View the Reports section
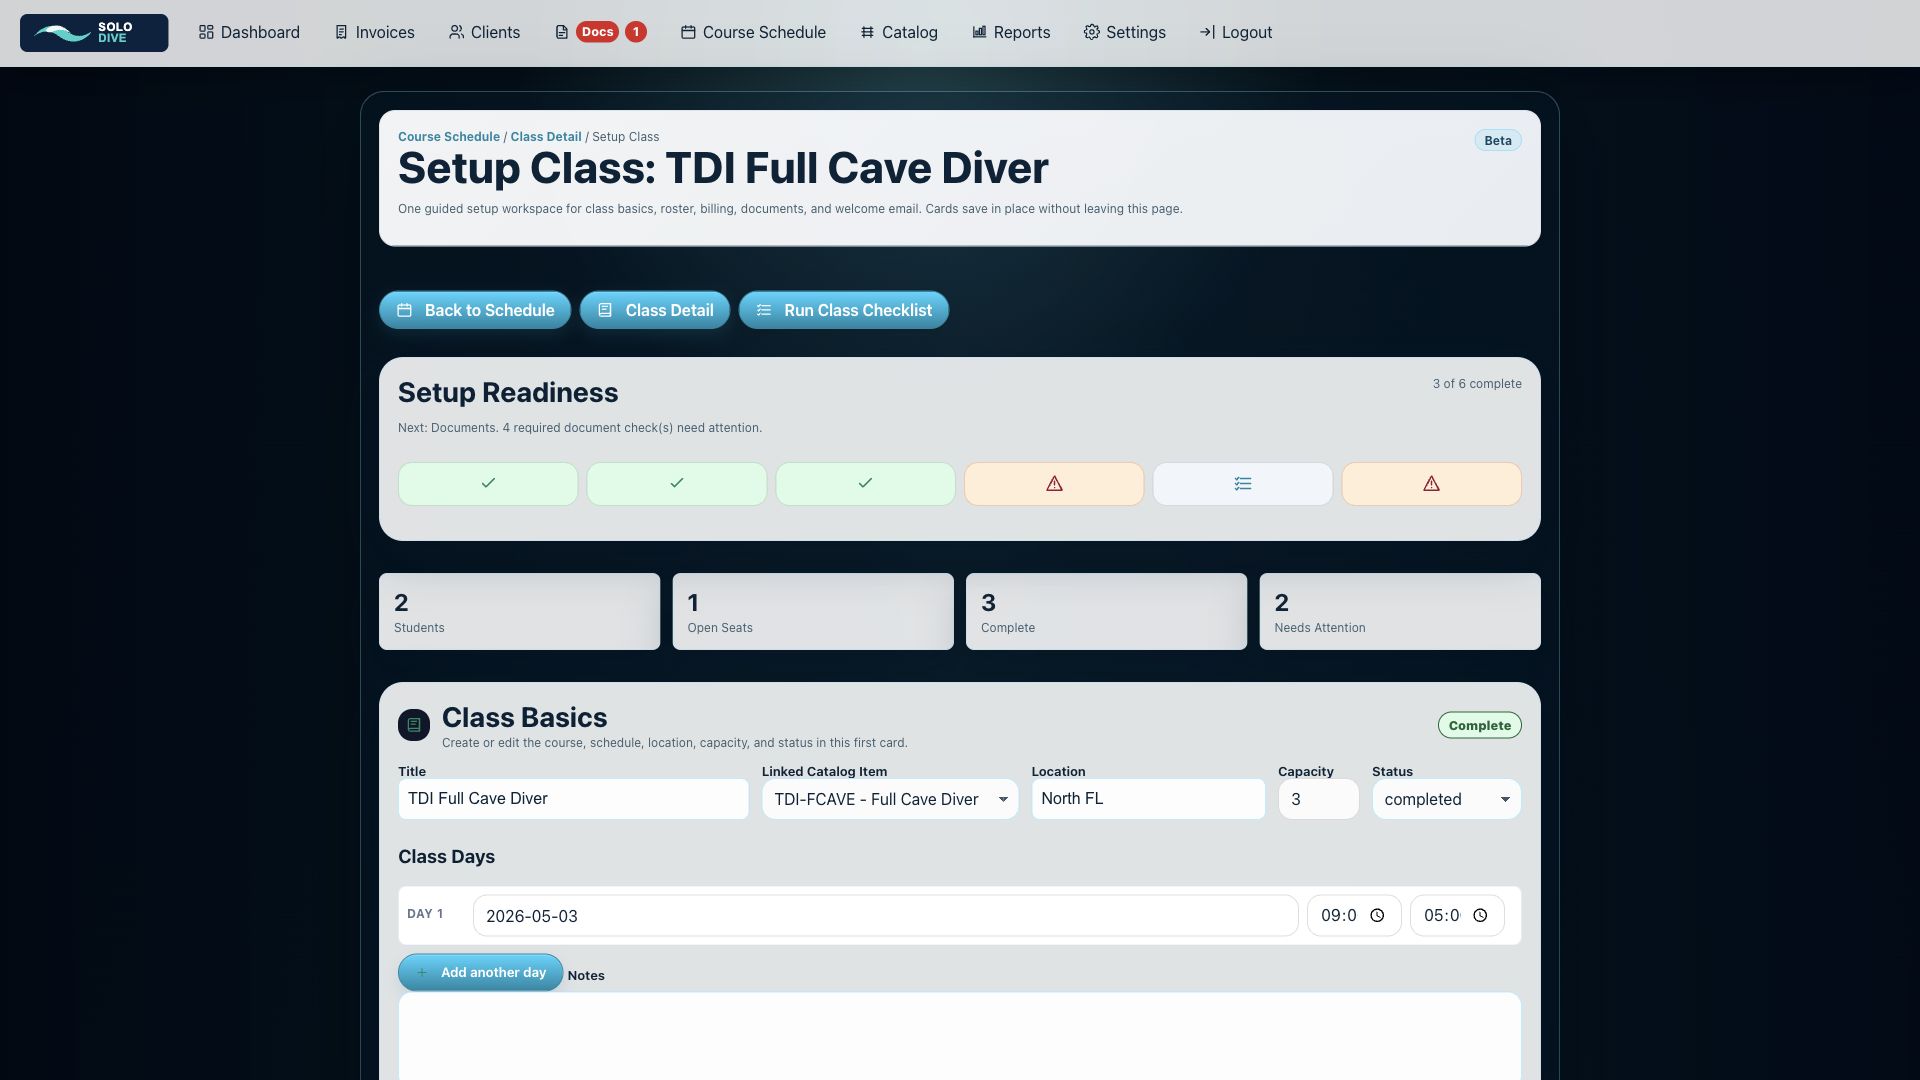This screenshot has width=1920, height=1080. tap(1011, 33)
